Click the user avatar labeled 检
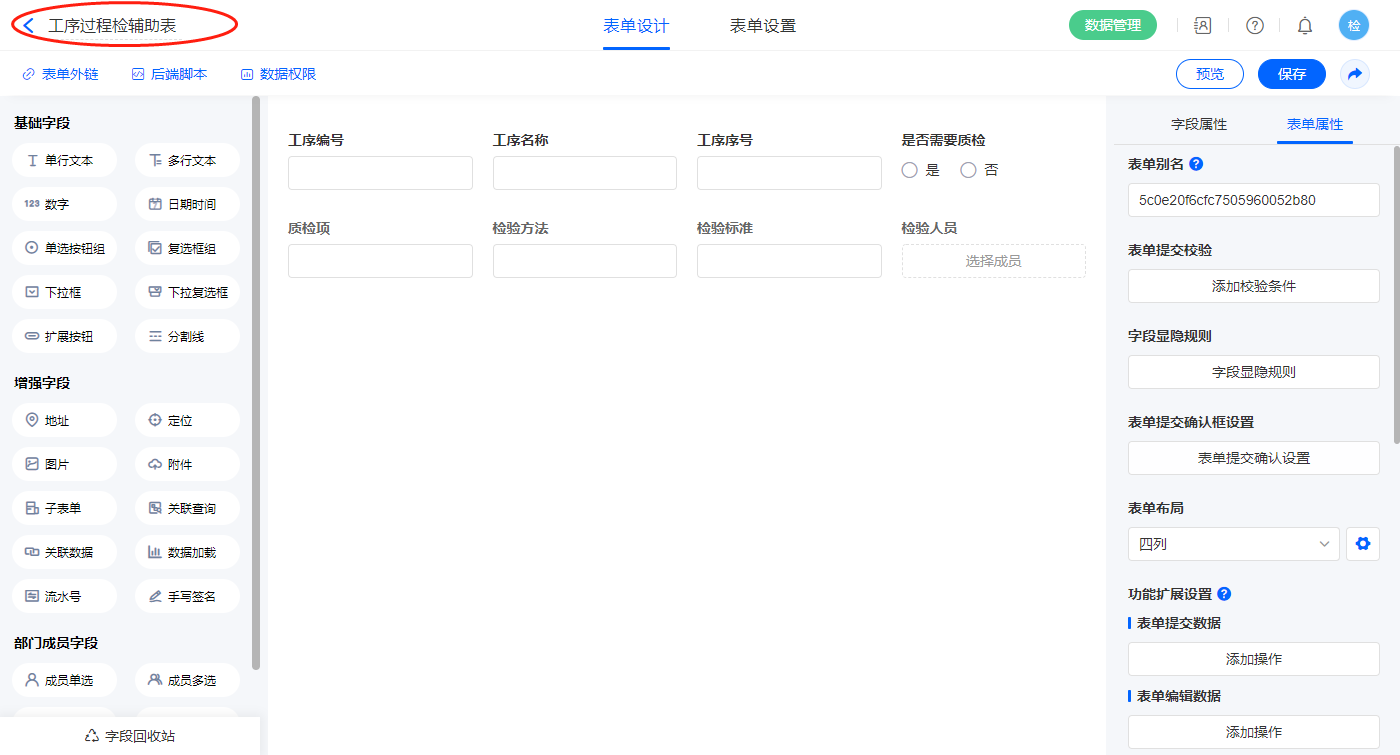This screenshot has width=1400, height=755. click(1353, 26)
